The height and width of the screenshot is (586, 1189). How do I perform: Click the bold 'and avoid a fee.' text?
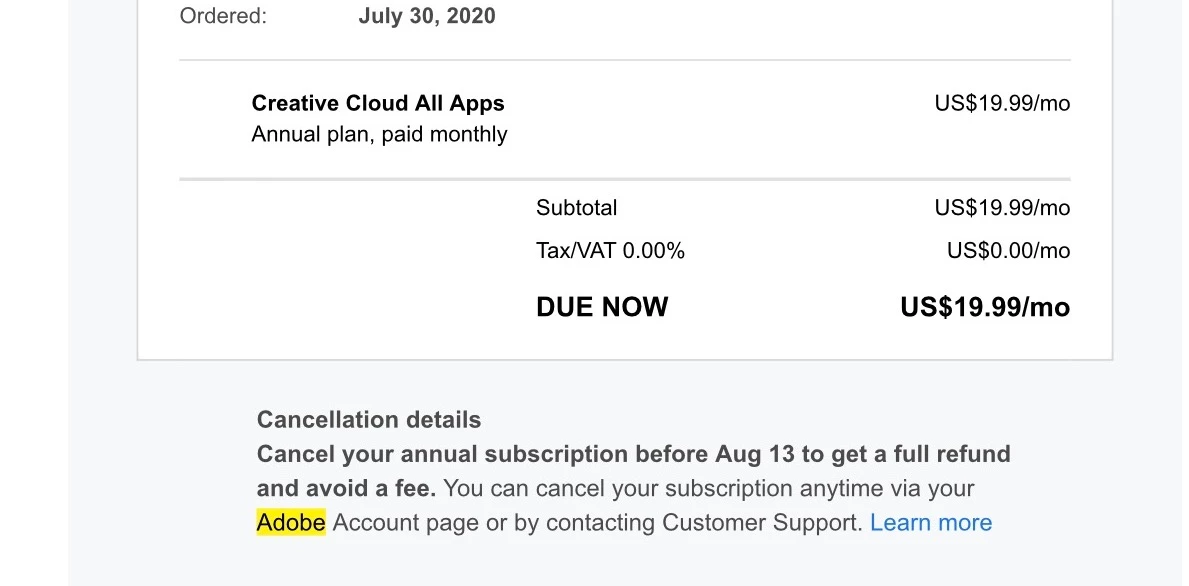(x=346, y=489)
